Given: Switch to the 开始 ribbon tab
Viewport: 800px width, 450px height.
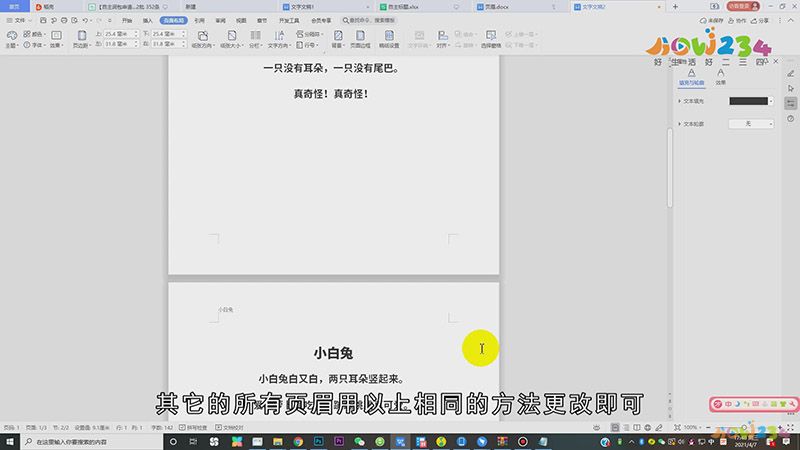Looking at the screenshot, I should pyautogui.click(x=127, y=20).
